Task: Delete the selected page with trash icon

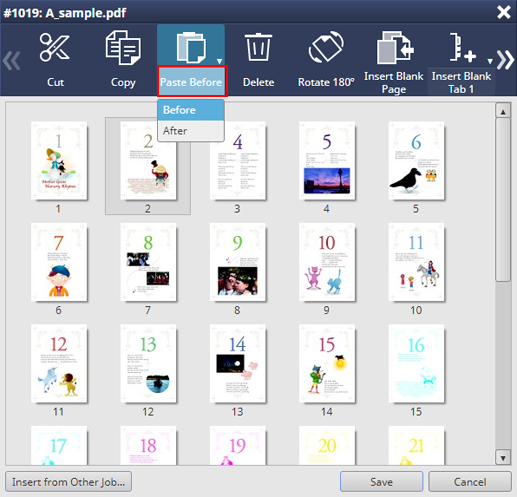Action: (x=258, y=47)
